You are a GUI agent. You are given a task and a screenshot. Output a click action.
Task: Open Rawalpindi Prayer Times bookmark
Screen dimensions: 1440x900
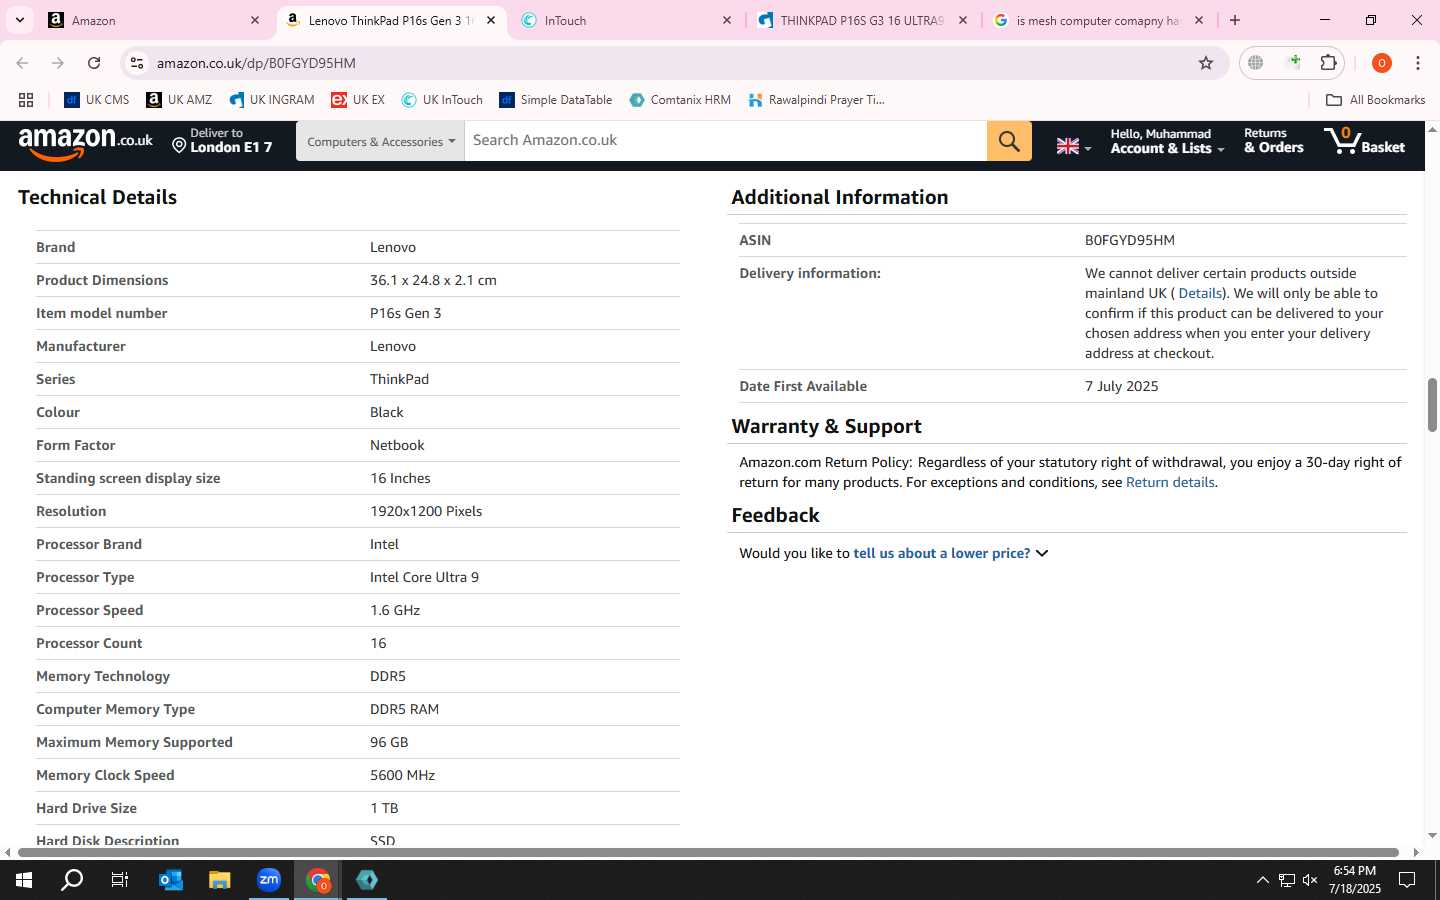point(816,100)
